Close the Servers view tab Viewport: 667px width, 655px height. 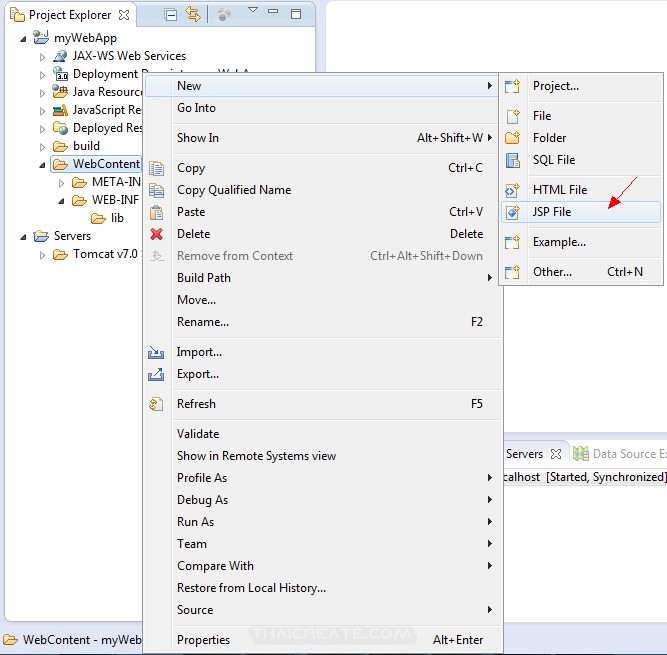pos(556,454)
